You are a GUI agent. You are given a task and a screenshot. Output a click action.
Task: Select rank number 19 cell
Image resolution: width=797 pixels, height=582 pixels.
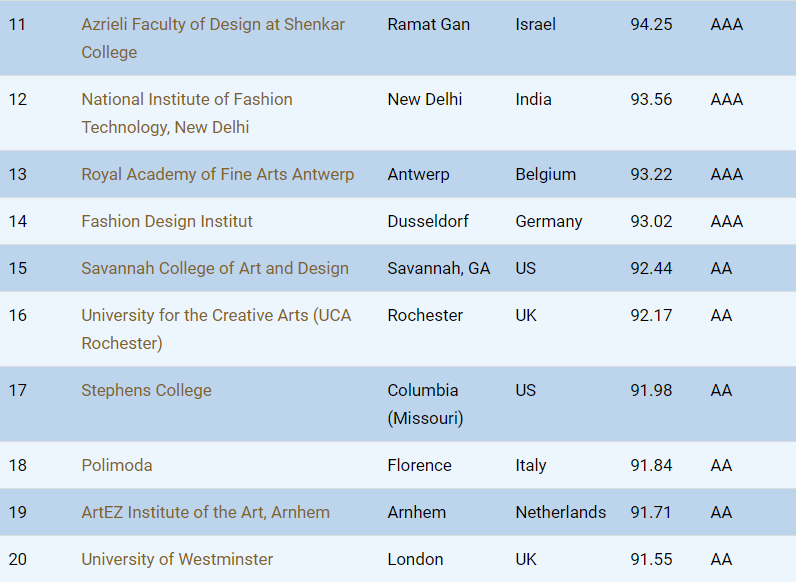pos(17,512)
